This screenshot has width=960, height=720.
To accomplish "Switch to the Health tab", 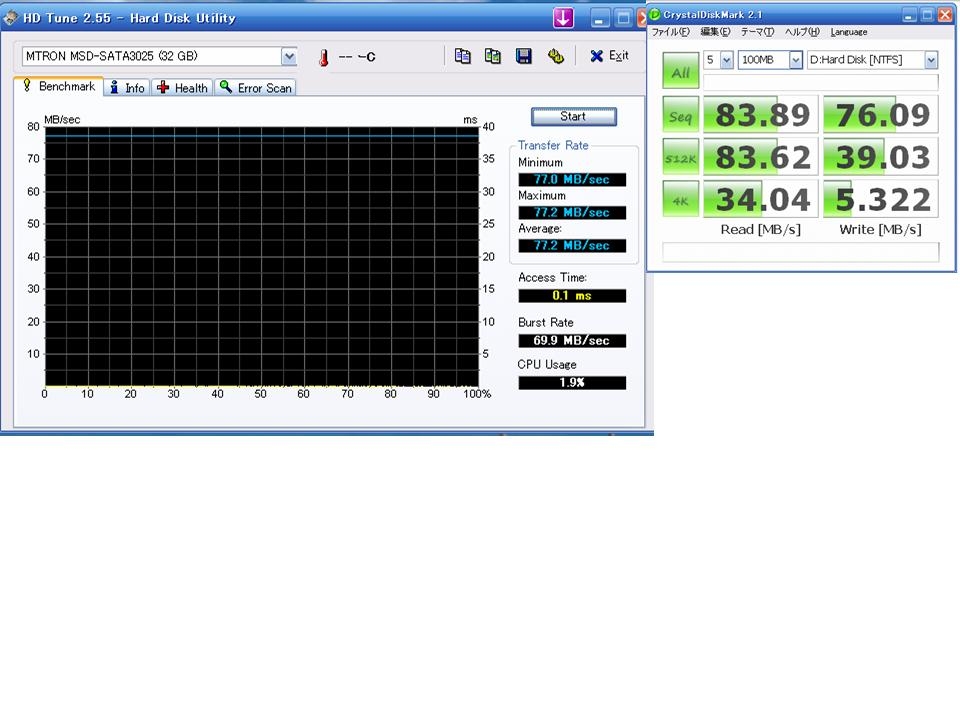I will (x=182, y=88).
